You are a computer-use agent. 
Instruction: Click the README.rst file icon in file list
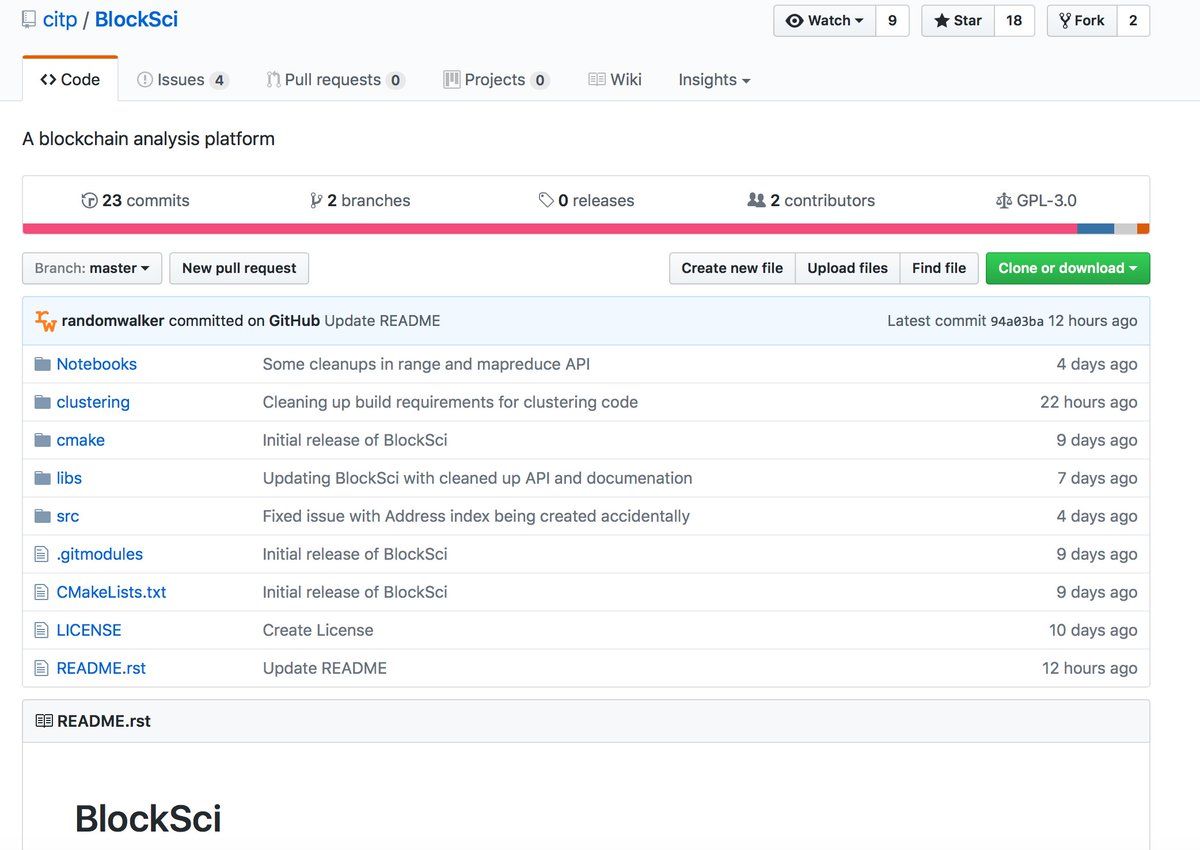coord(41,668)
